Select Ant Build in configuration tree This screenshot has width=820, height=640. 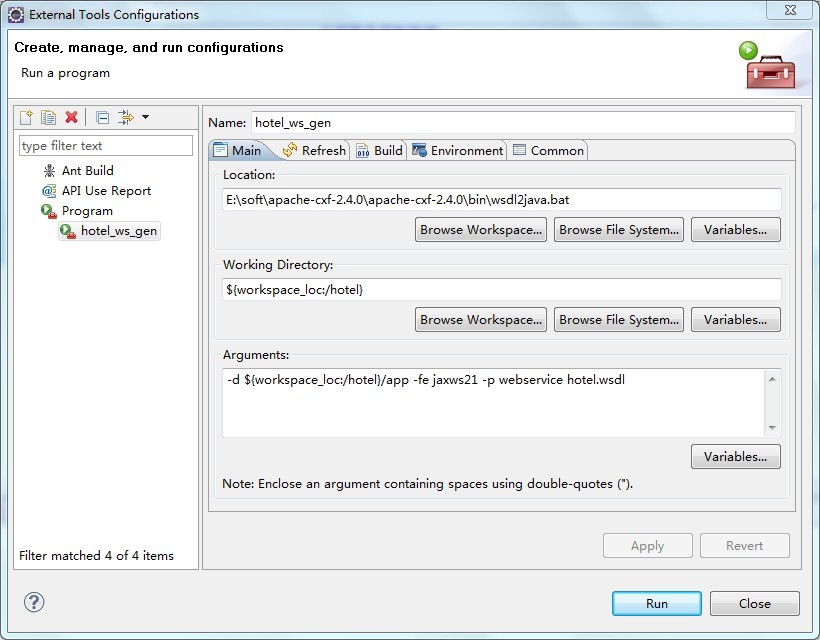(x=87, y=170)
